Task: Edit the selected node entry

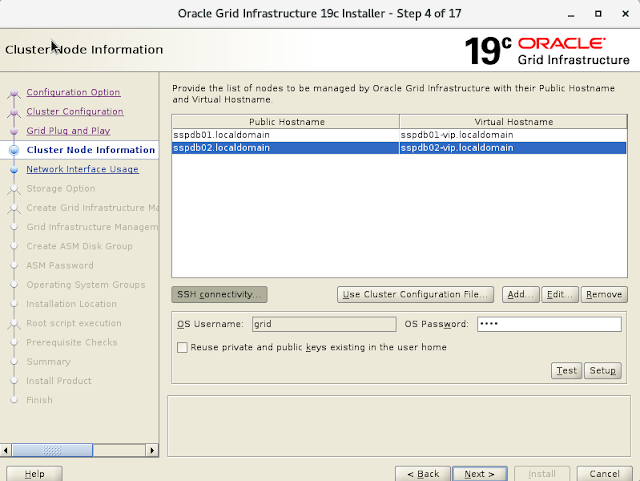Action: [x=560, y=294]
